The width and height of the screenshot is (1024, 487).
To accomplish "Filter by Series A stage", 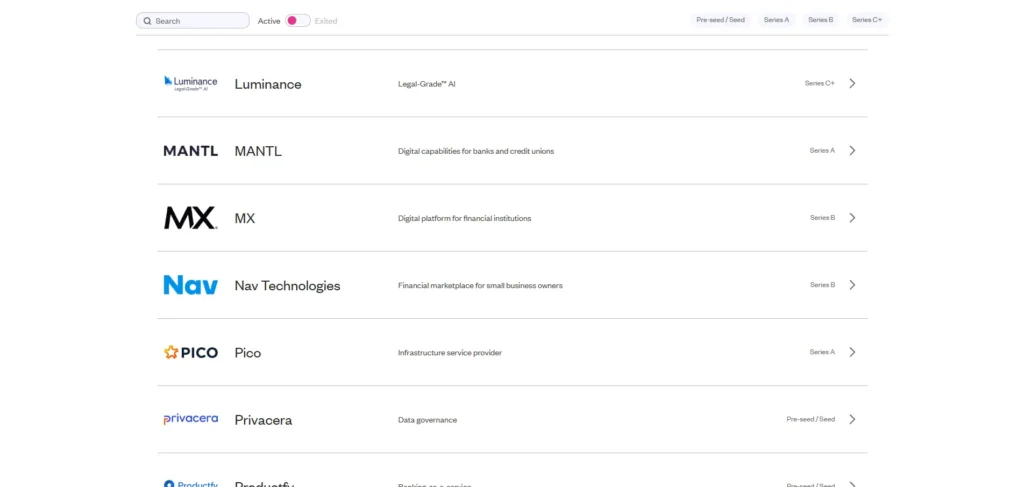I will click(x=776, y=20).
